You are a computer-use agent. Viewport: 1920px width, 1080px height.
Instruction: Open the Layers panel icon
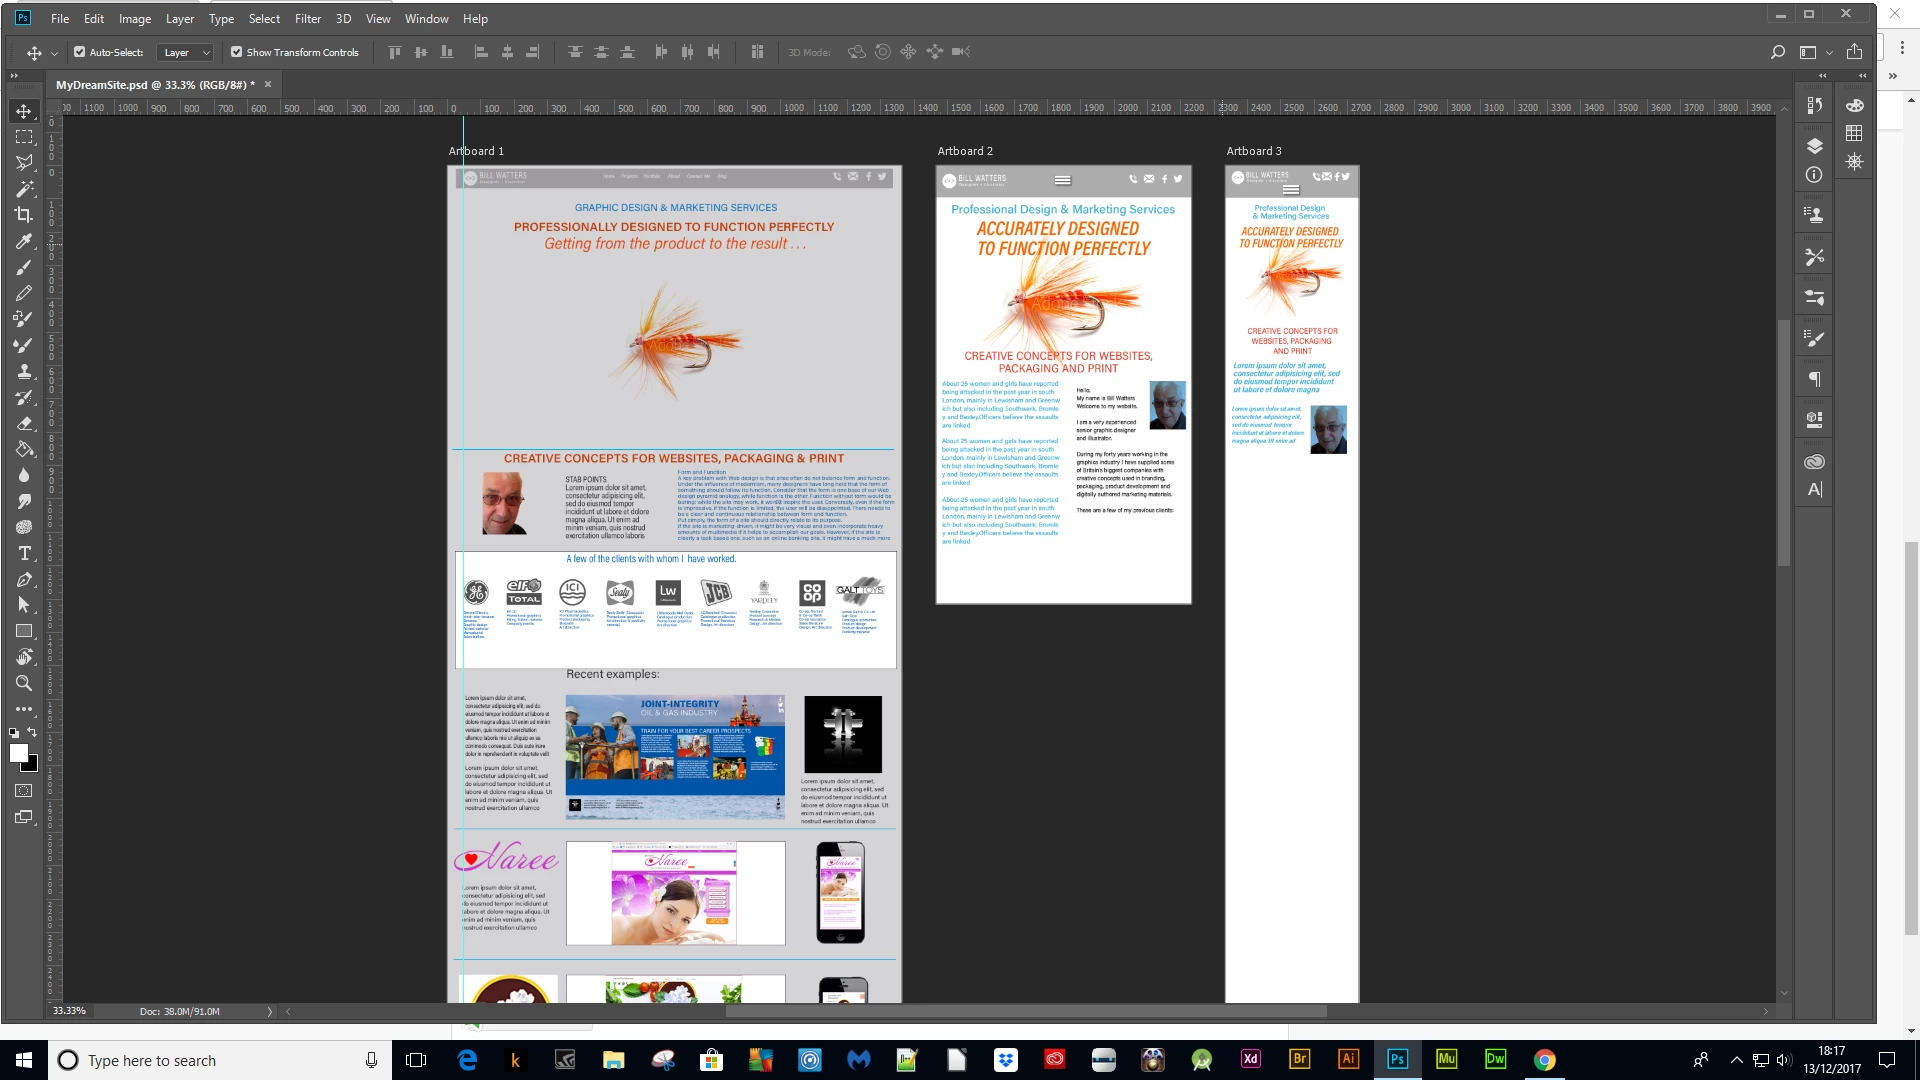[1814, 146]
